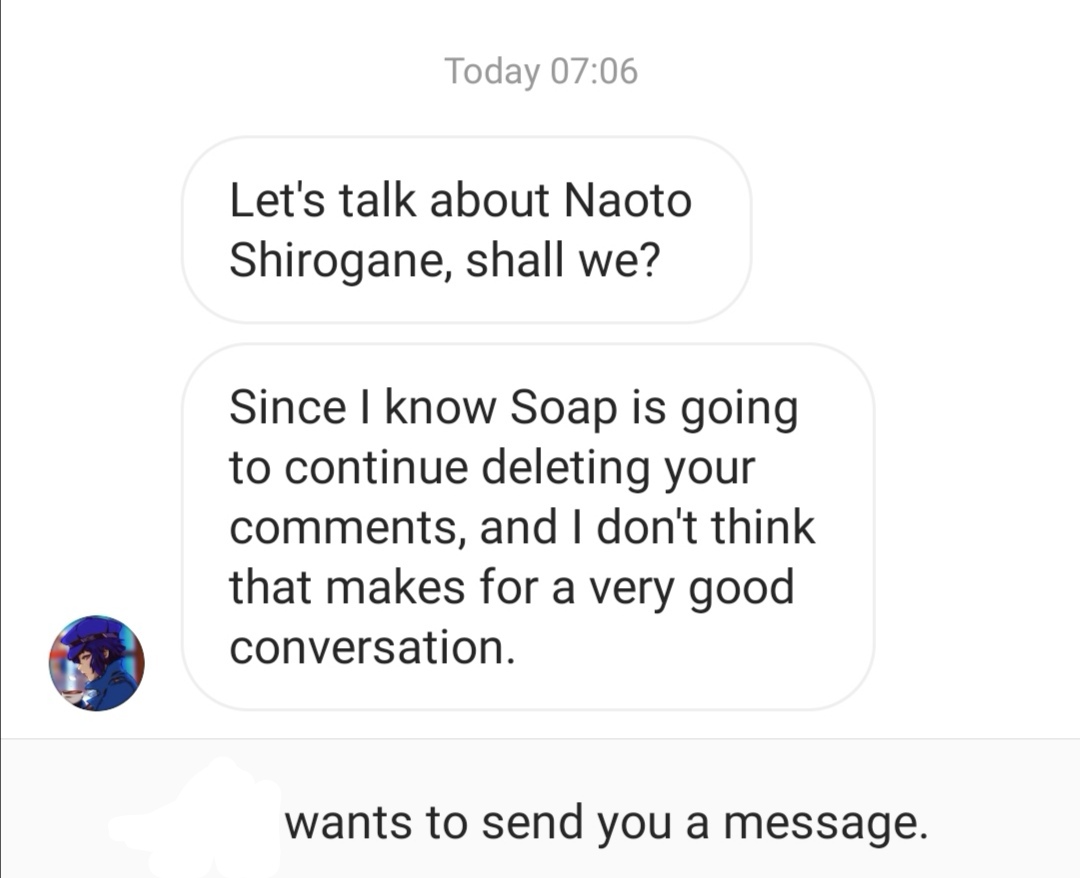Click the word "Today" in the timestamp
Image resolution: width=1080 pixels, height=878 pixels.
click(492, 71)
